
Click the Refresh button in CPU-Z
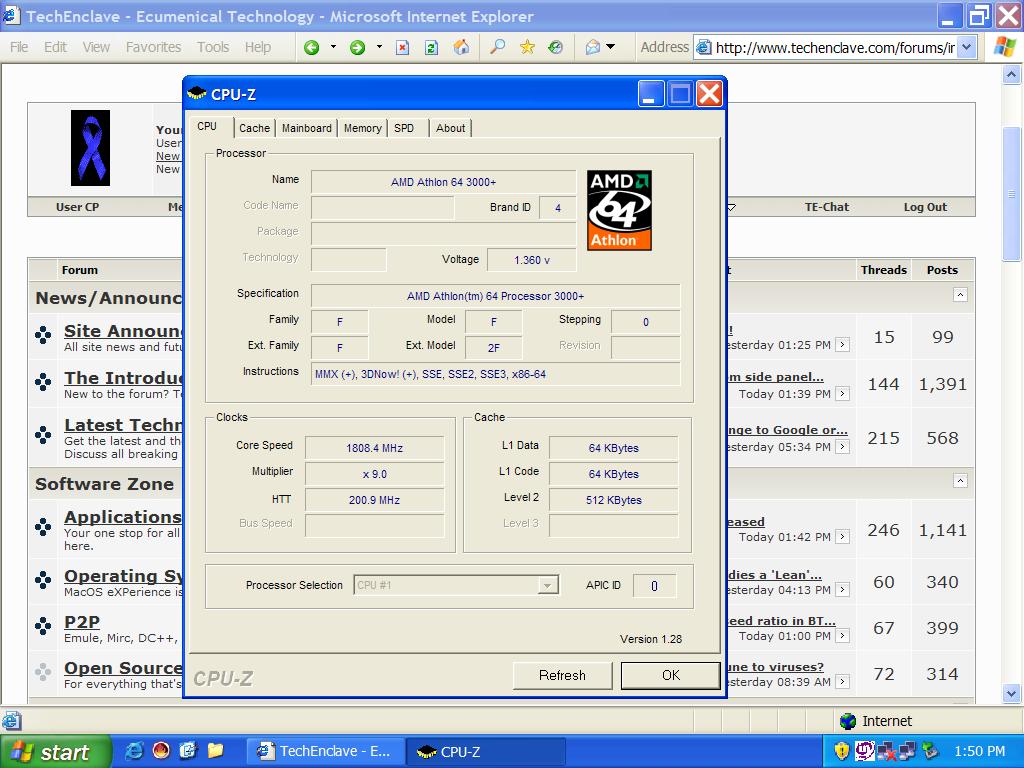[562, 675]
